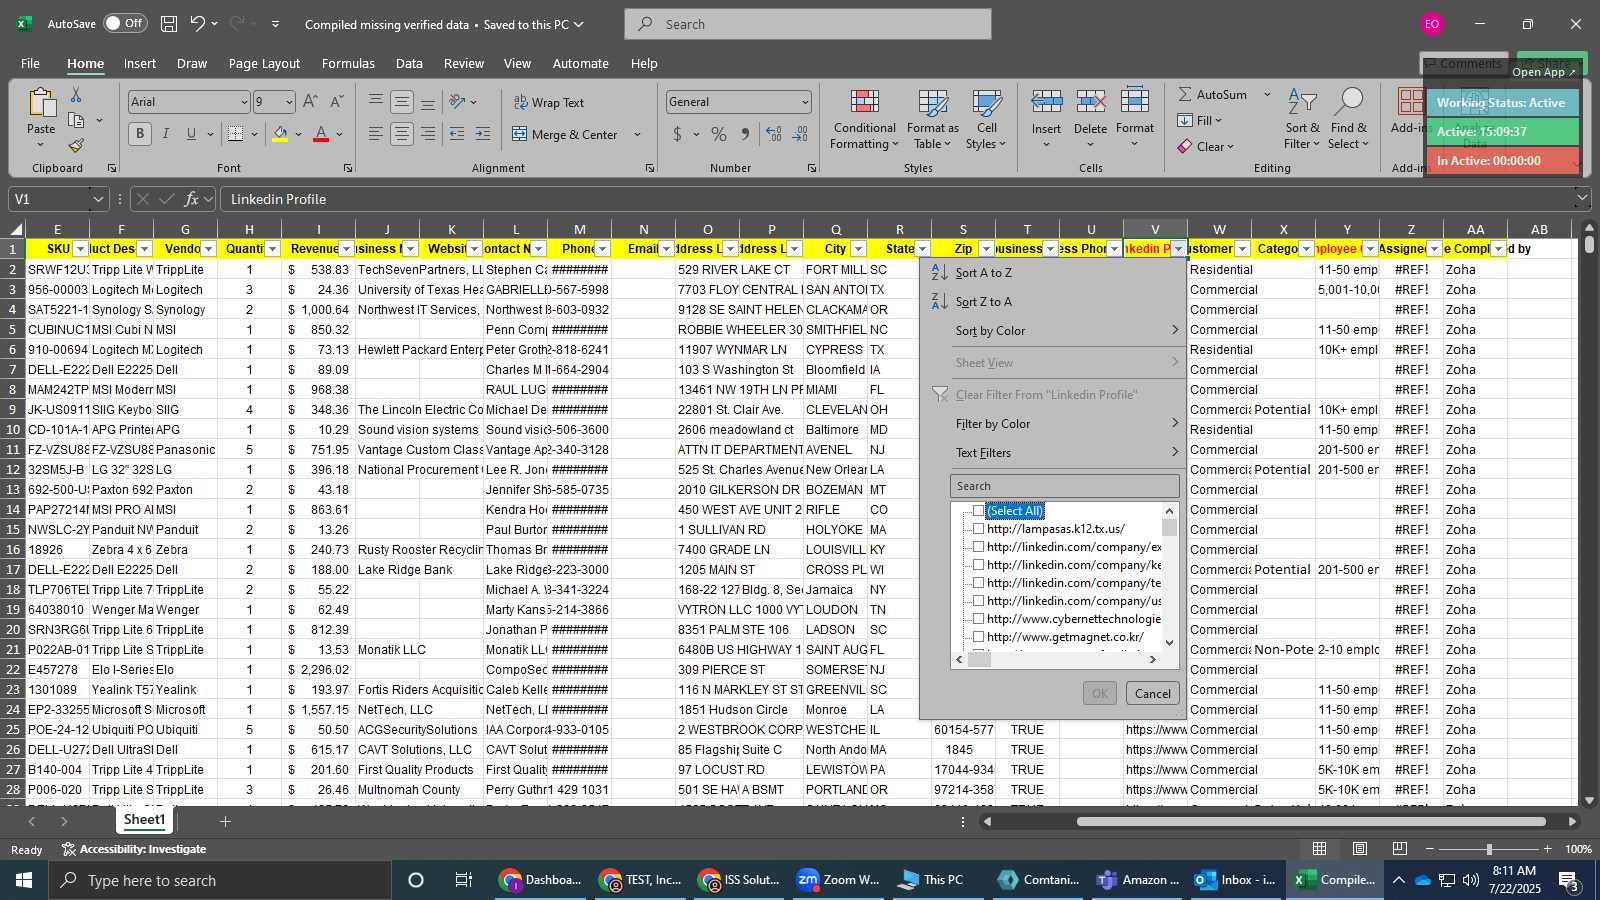The width and height of the screenshot is (1600, 900).
Task: Check http://www.cybernettechnologie filter checkbox
Action: pyautogui.click(x=979, y=619)
